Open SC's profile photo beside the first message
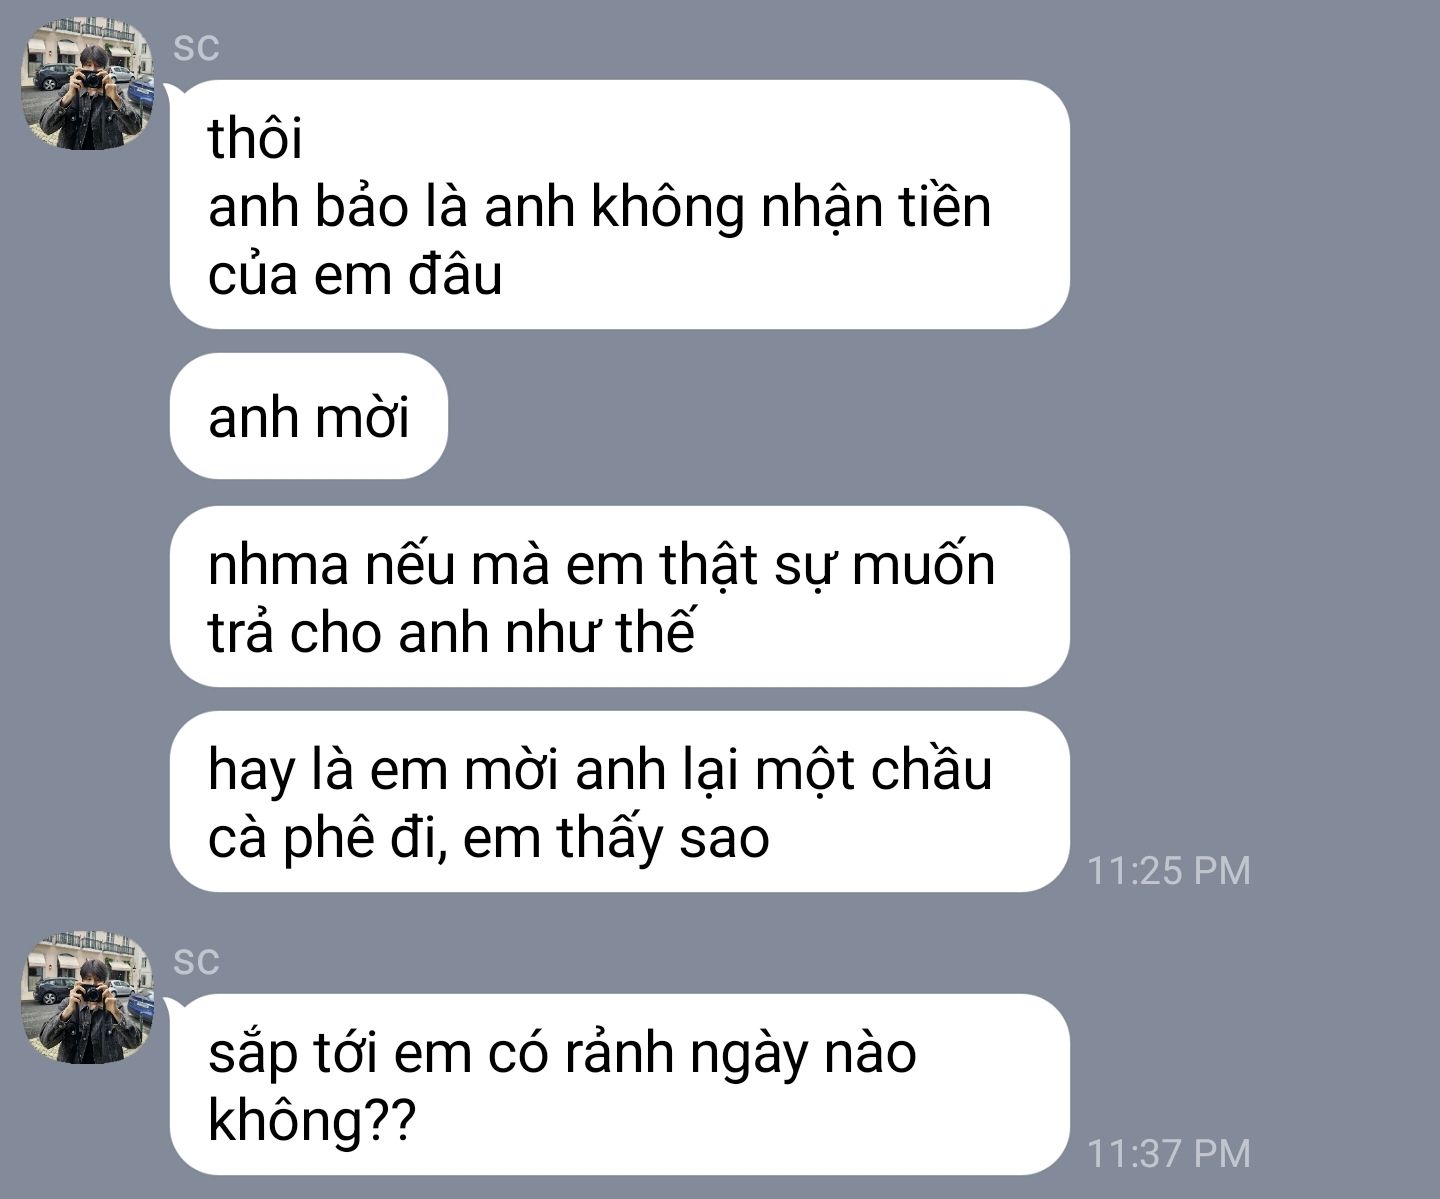Viewport: 1440px width, 1199px height. click(88, 85)
